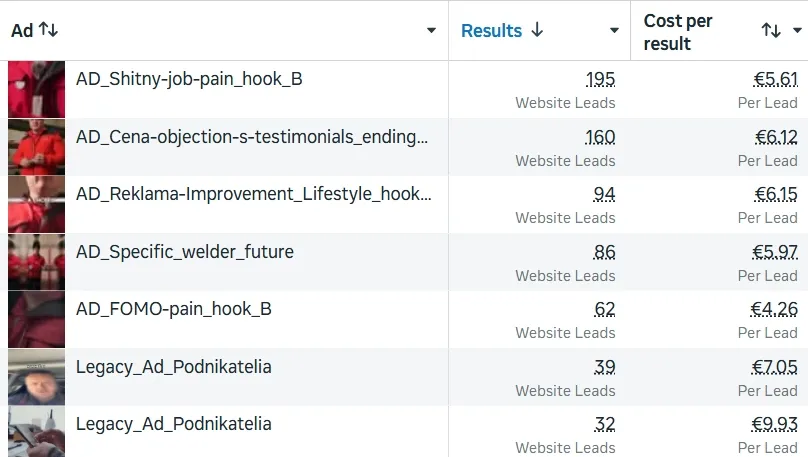Open thumbnail of first Legacy_Ad_Podnikatelia
Image resolution: width=808 pixels, height=457 pixels.
37,377
